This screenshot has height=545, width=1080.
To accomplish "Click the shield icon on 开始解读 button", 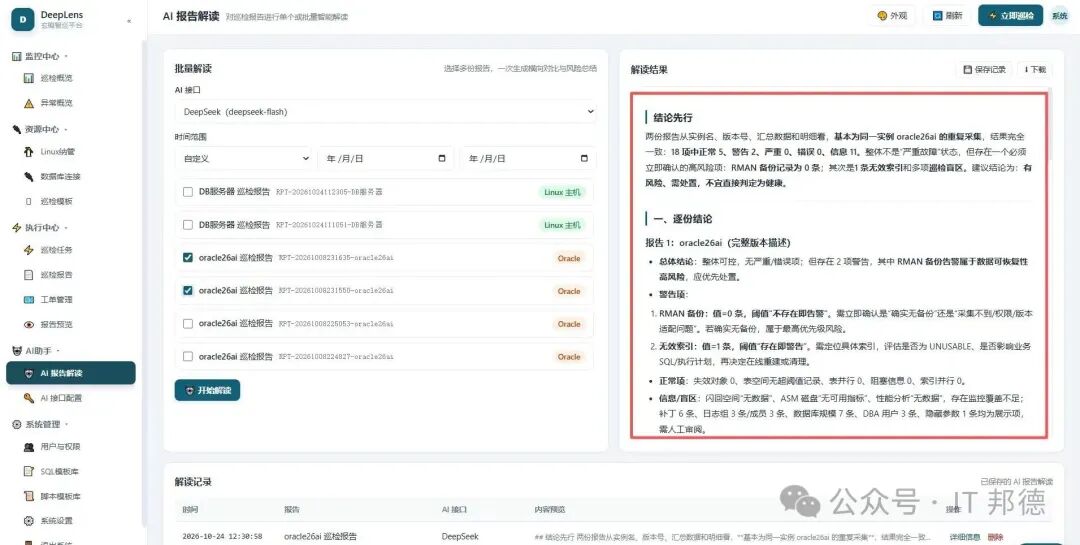I will (189, 391).
